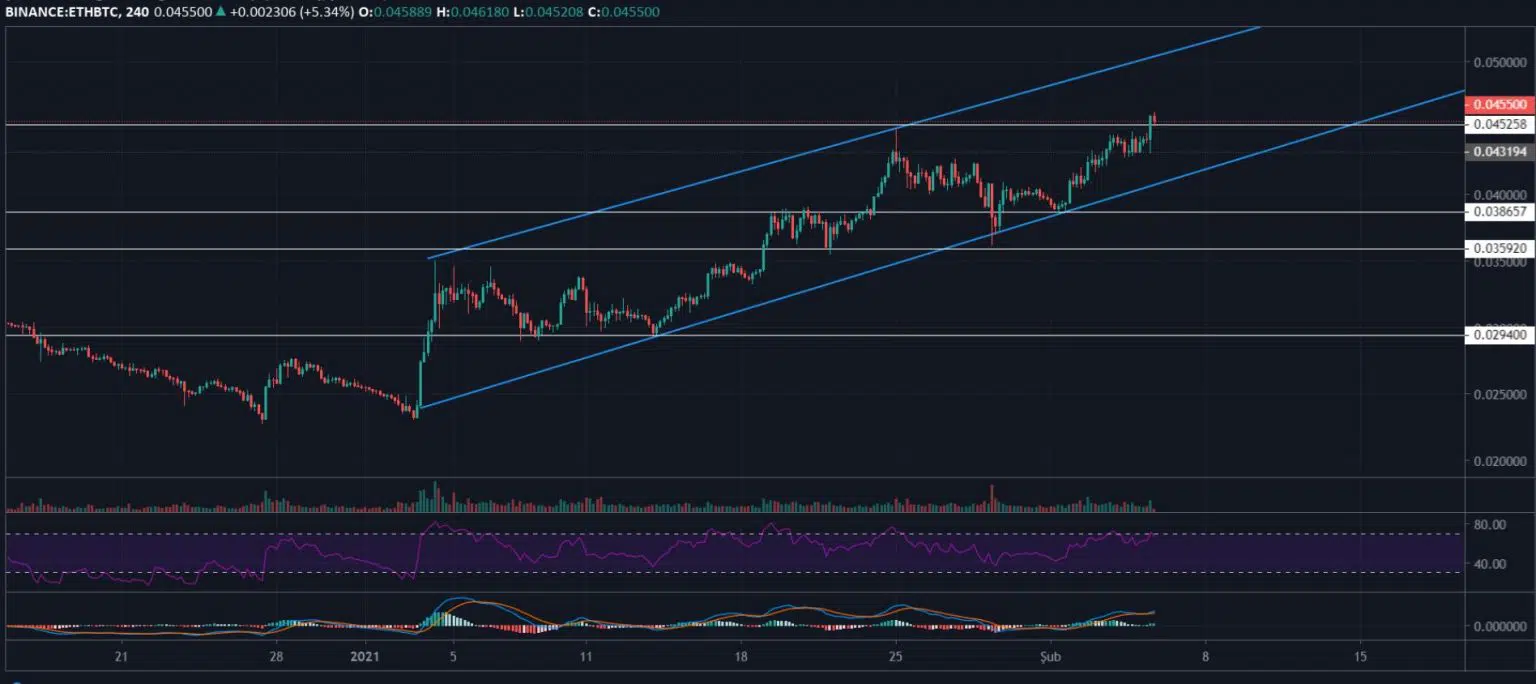Click the 18 date label on time axis
The height and width of the screenshot is (684, 1536).
click(741, 657)
